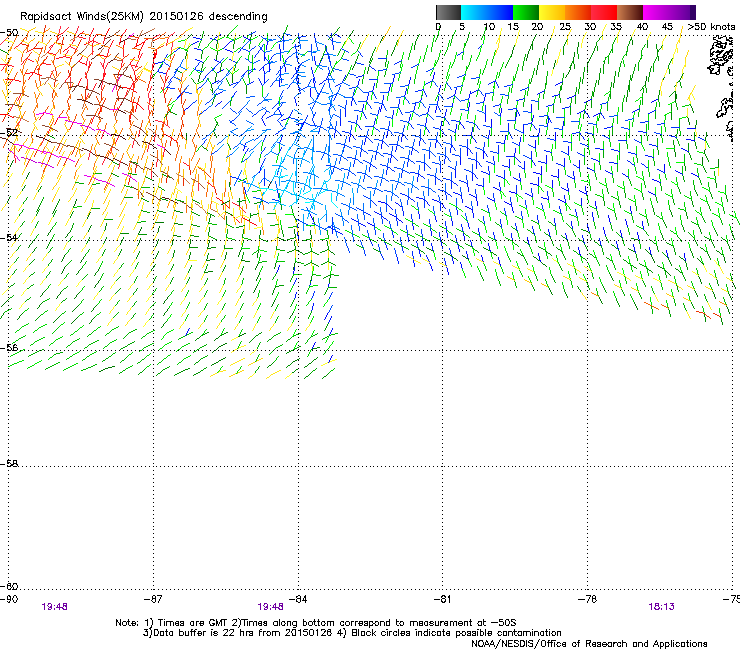Click the '-60' latitude label
Image resolution: width=740 pixels, height=650 pixels.
click(x=9, y=586)
